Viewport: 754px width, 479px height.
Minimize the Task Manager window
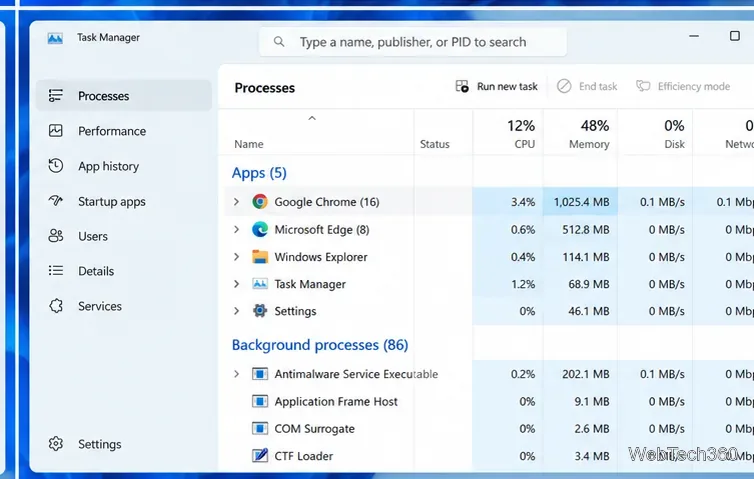tap(694, 36)
